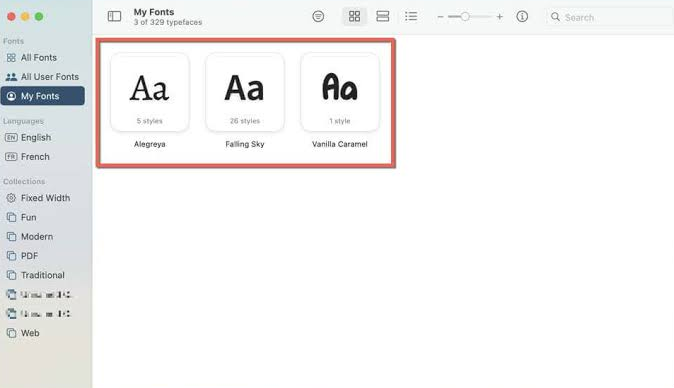Click the EN language badge icon
Viewport: 674px width, 388px height.
11,137
